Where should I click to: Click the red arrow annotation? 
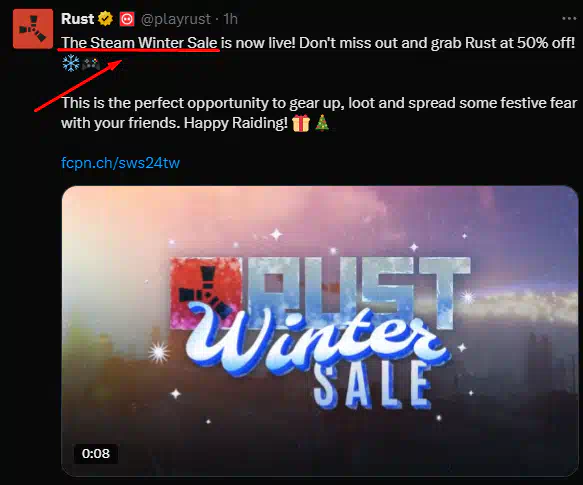point(78,85)
